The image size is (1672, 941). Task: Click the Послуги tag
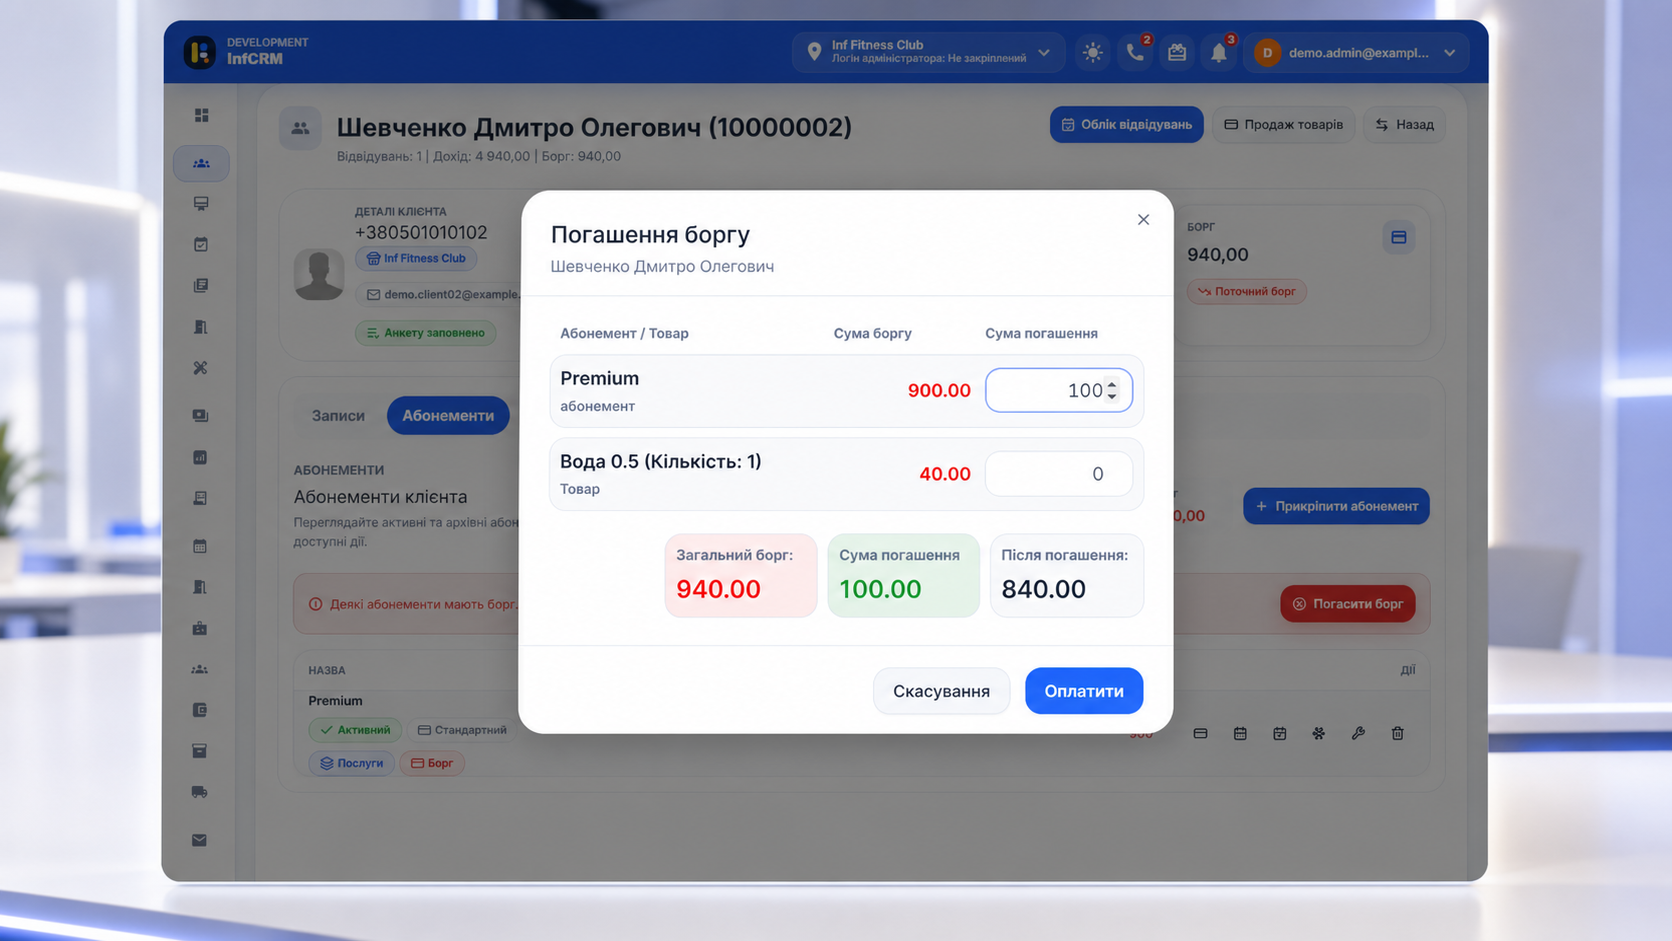(x=351, y=763)
